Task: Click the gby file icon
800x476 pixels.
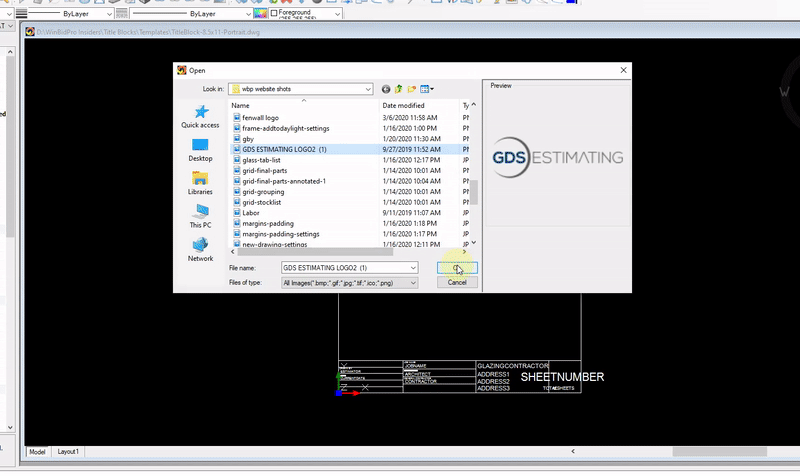Action: pos(237,139)
